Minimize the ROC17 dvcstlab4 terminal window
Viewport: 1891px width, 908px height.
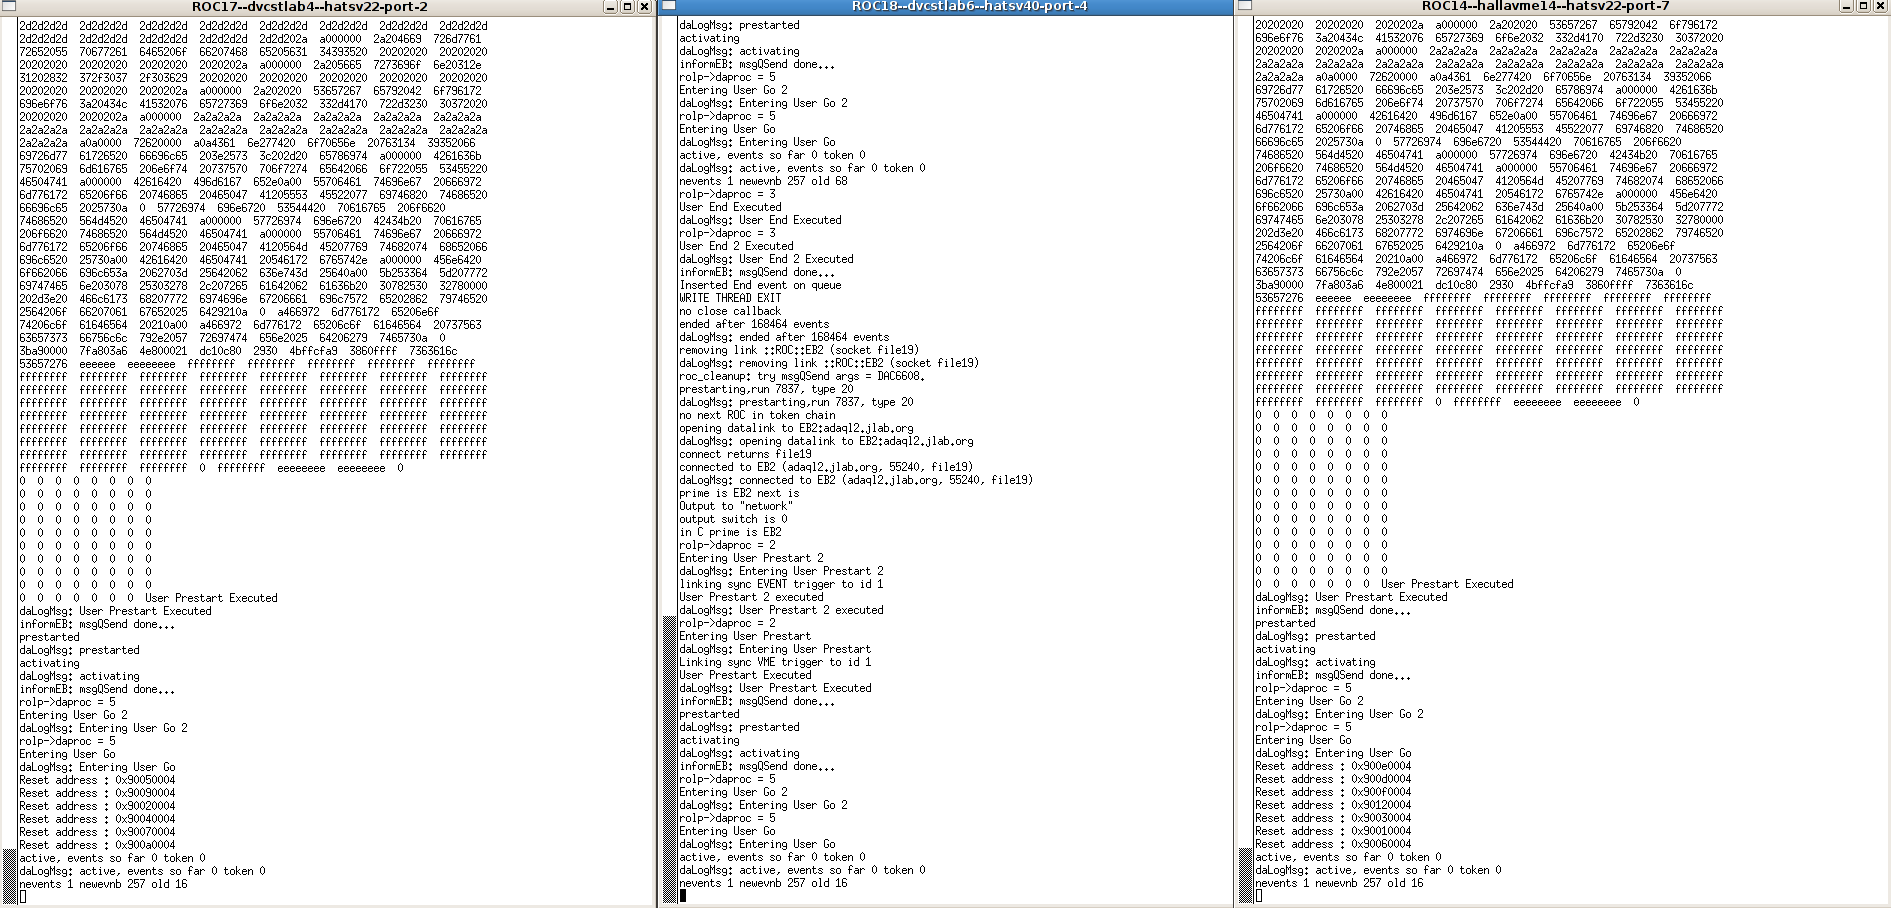(x=611, y=7)
